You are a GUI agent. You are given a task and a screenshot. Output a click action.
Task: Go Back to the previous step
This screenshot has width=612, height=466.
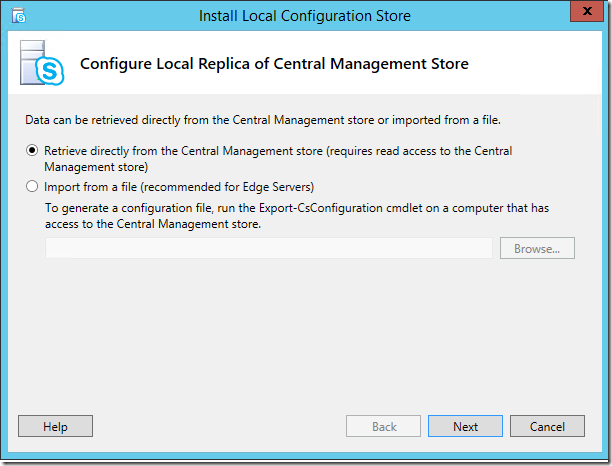pos(384,427)
